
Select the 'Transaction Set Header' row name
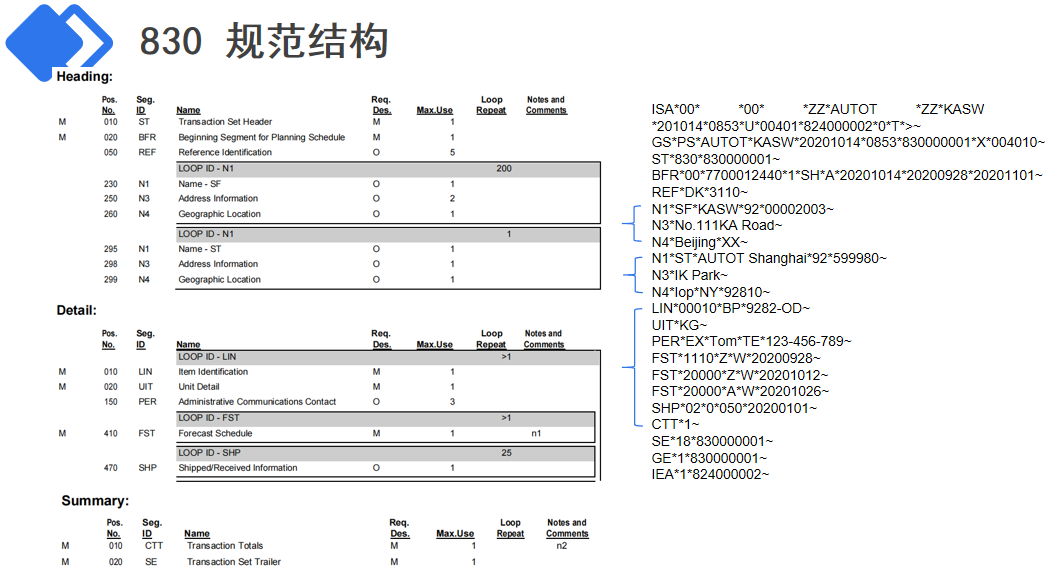click(x=225, y=122)
